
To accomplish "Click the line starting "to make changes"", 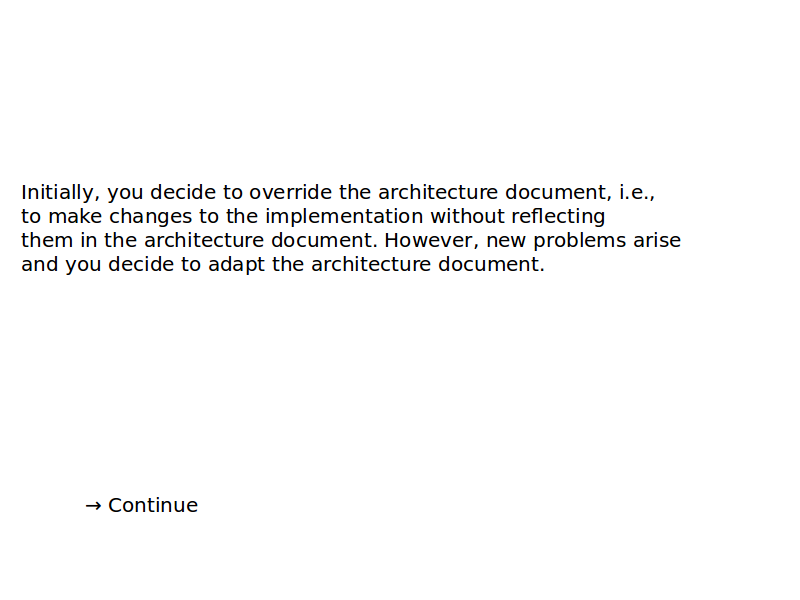I will coord(313,216).
